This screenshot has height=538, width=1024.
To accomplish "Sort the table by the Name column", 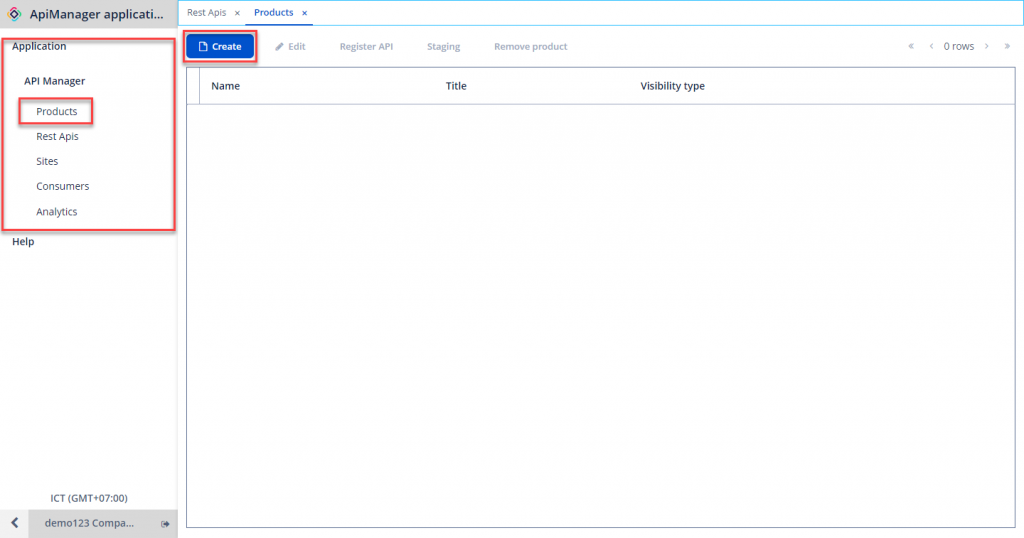I will click(x=226, y=86).
